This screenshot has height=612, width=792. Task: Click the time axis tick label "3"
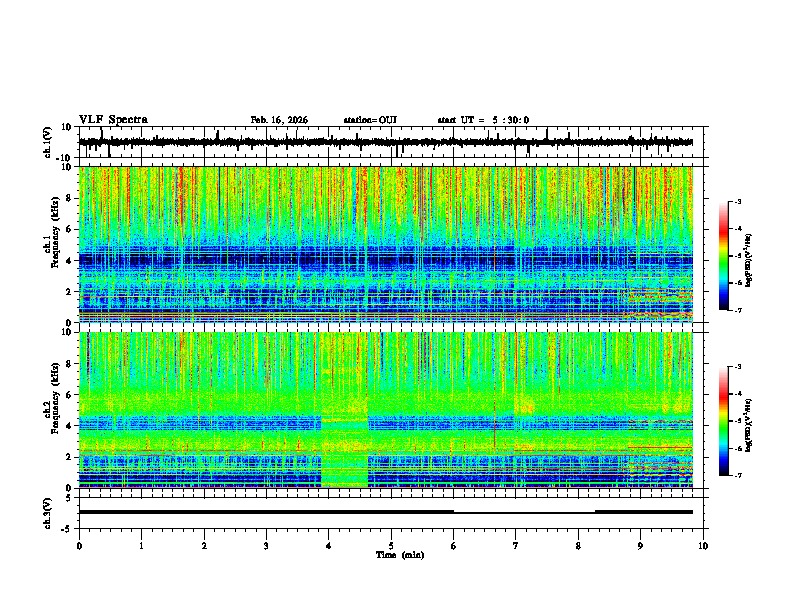(x=266, y=546)
